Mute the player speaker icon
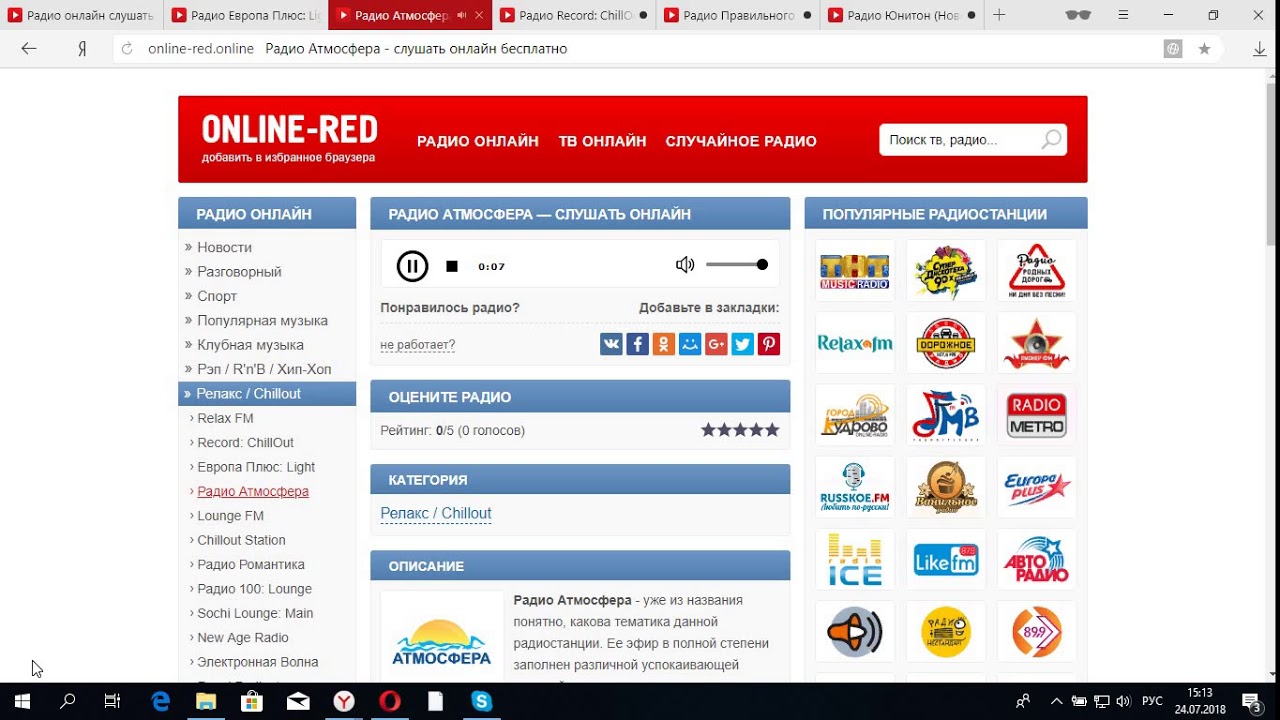The height and width of the screenshot is (720, 1280). (685, 265)
